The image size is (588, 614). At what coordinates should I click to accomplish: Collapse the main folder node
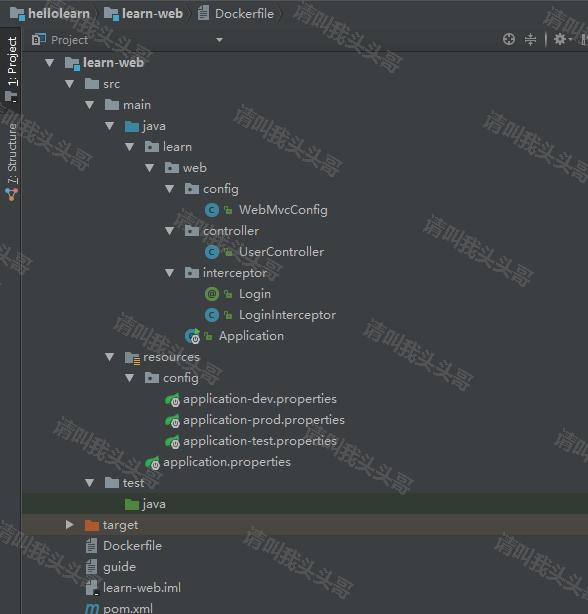[x=90, y=105]
